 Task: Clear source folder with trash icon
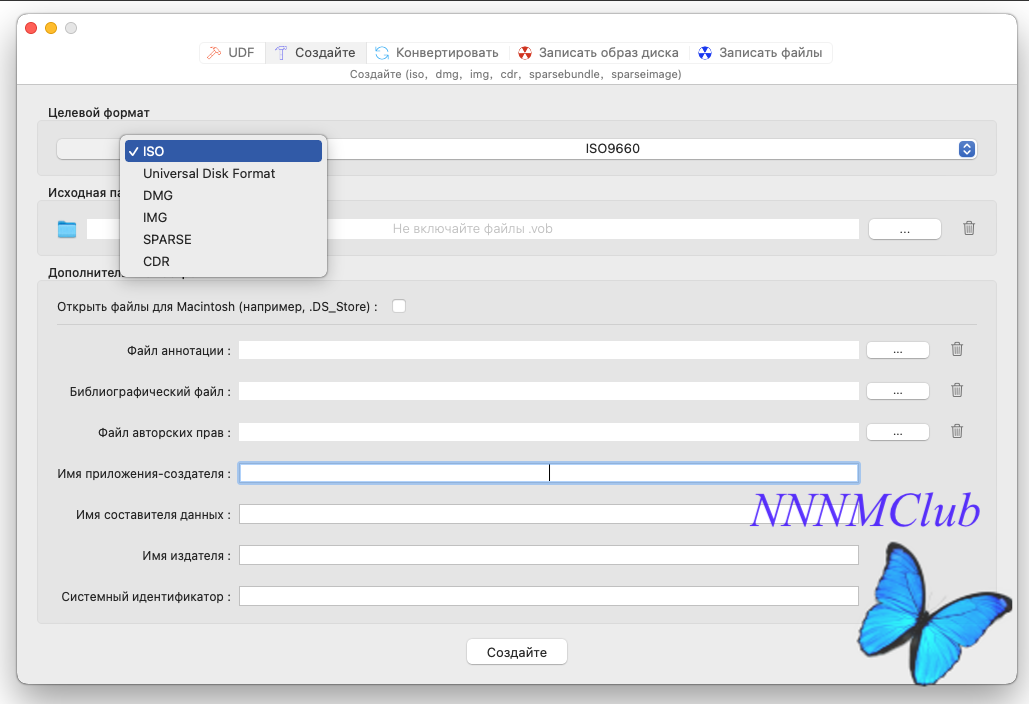[x=969, y=228]
